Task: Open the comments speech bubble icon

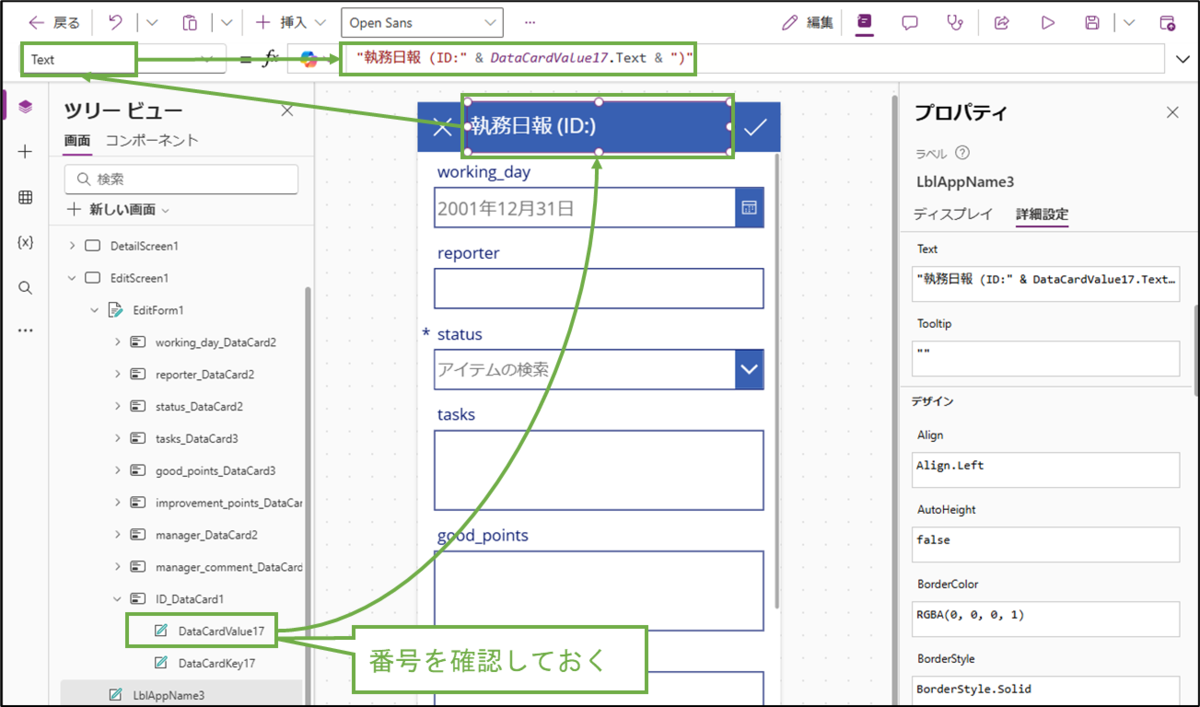Action: (x=910, y=22)
